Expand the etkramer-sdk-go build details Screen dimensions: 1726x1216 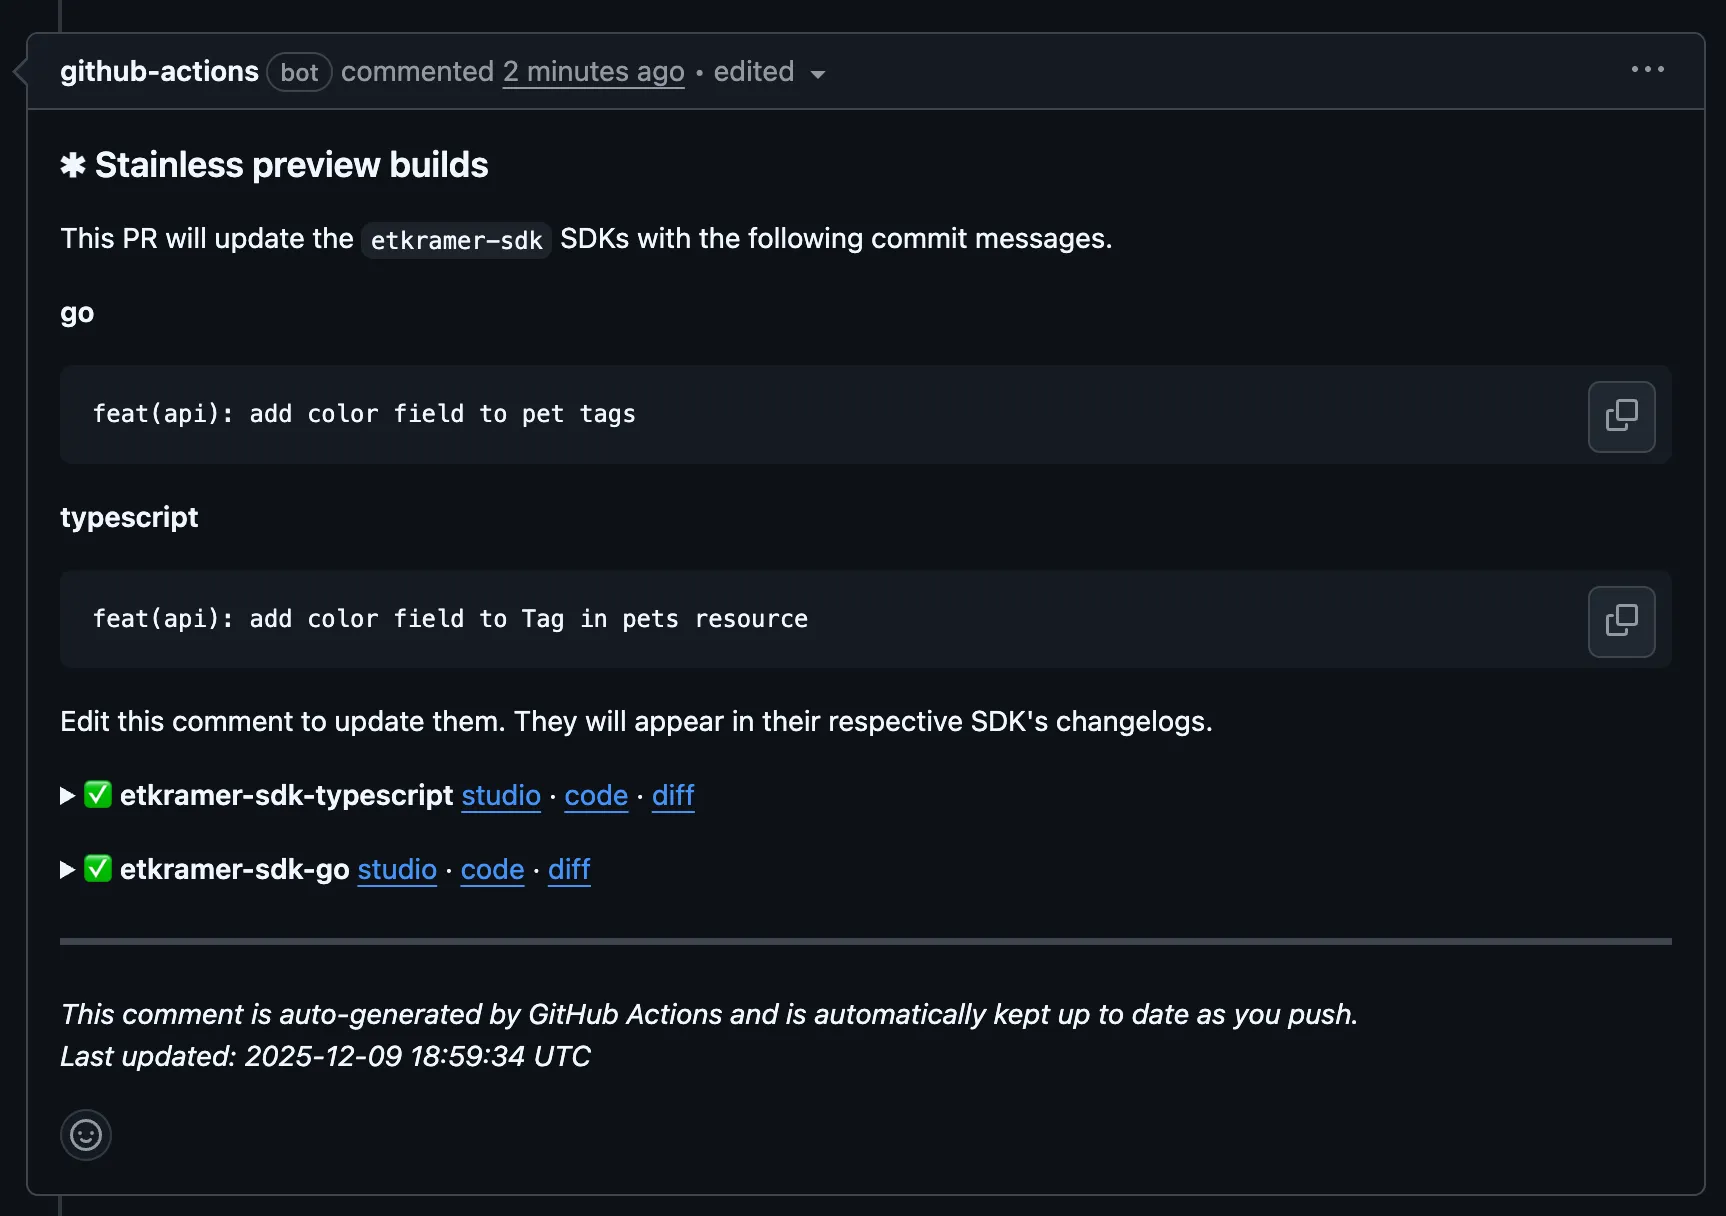(x=66, y=869)
